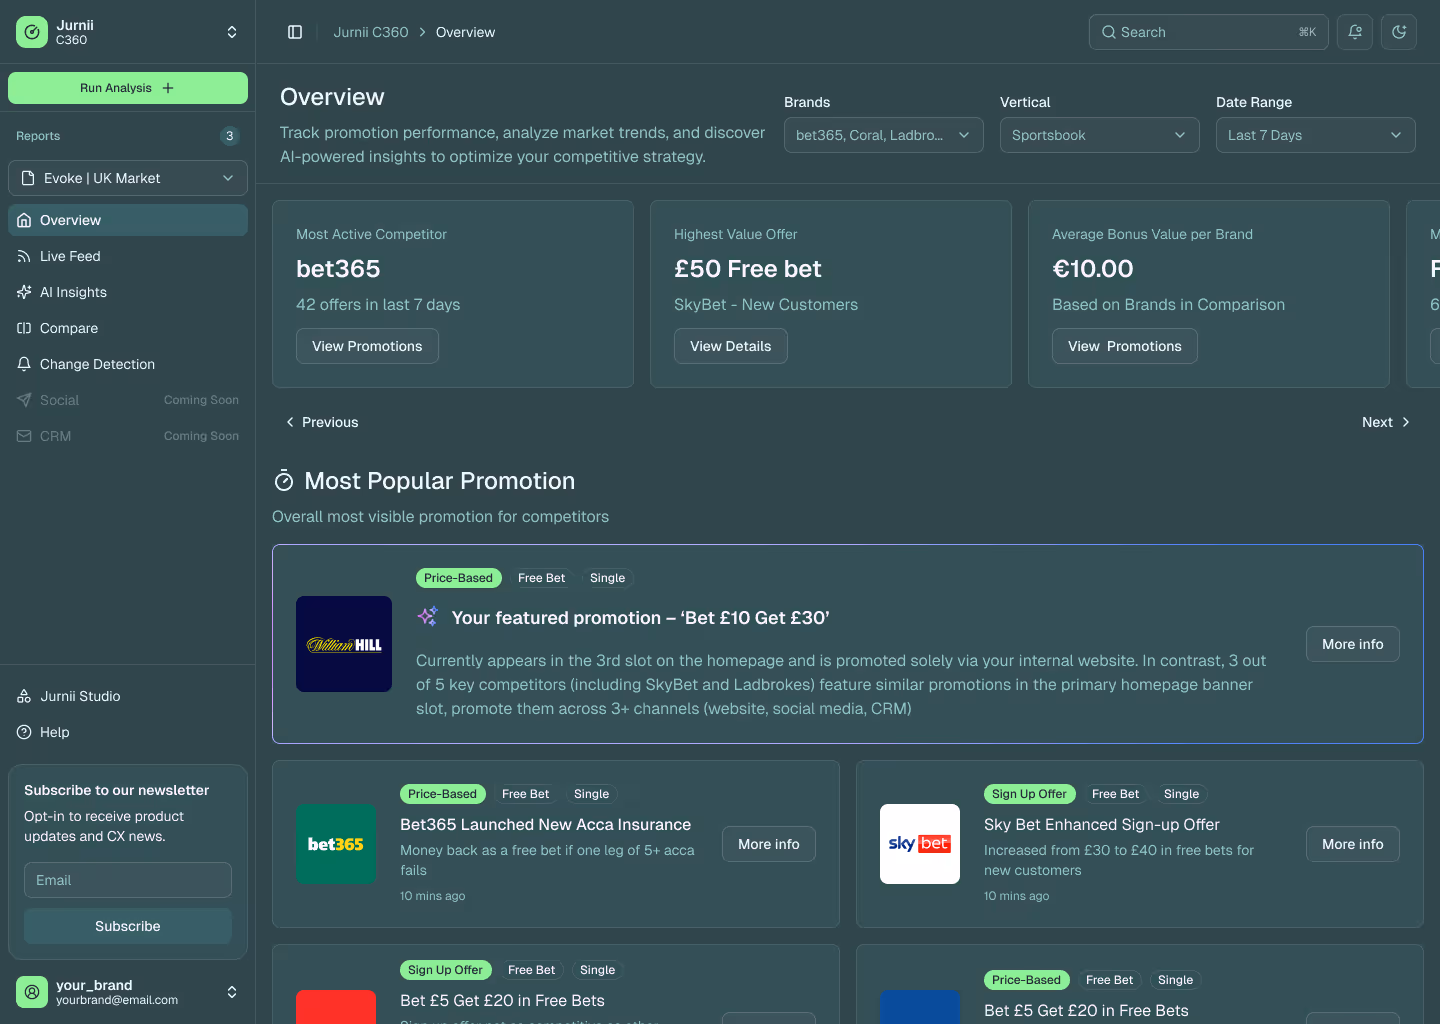Screen dimensions: 1440x1024
Task: Focus the Search box in top bar
Action: tap(1209, 32)
